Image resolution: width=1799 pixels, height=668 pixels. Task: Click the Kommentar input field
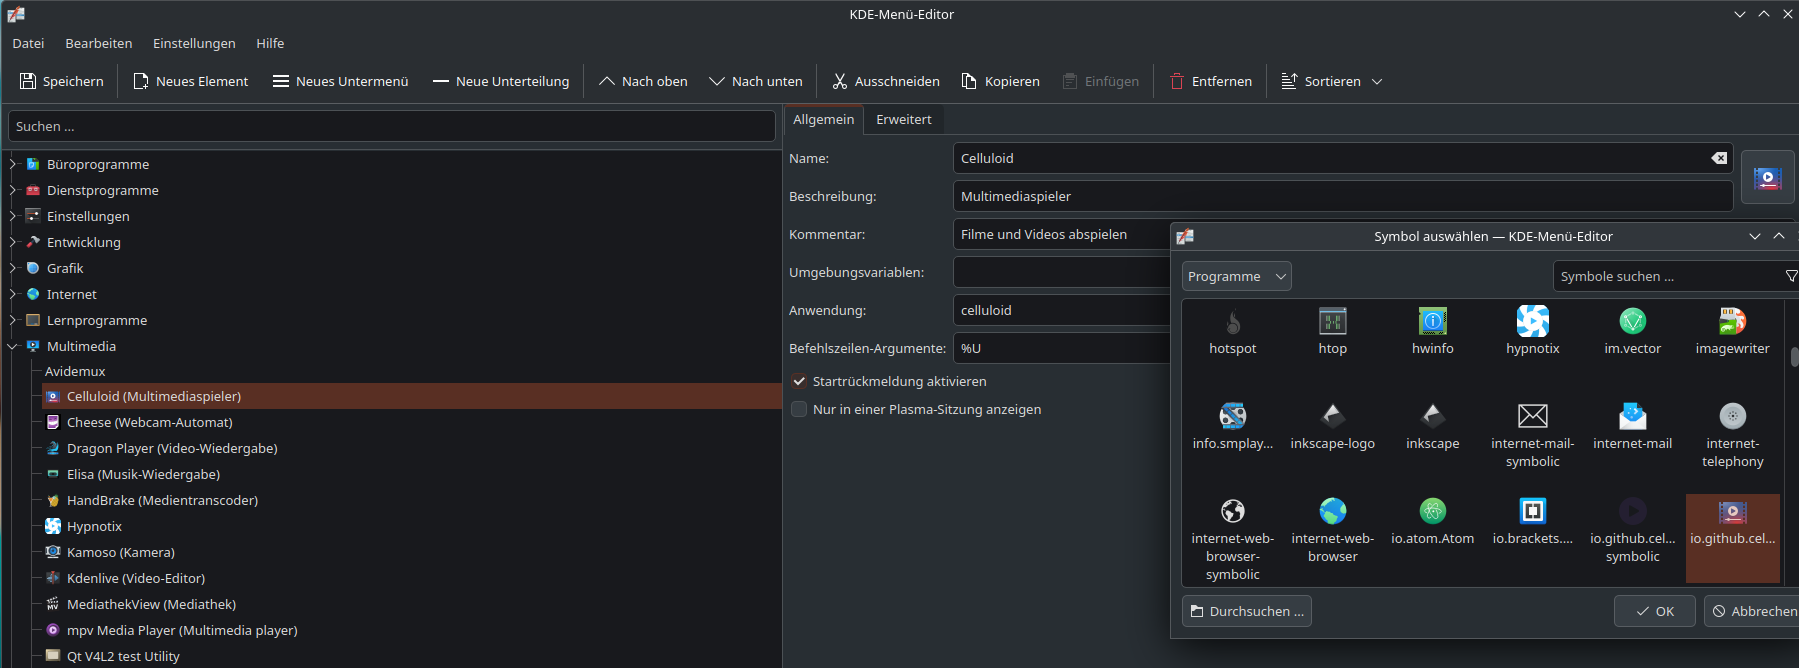pos(1061,234)
